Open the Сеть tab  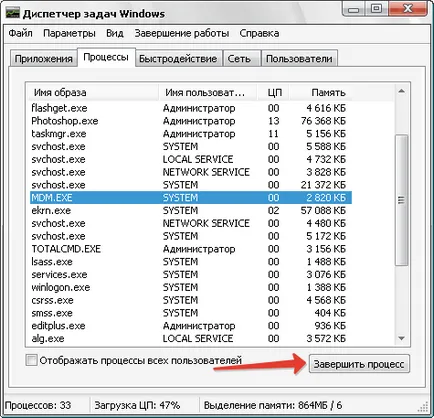[x=242, y=59]
